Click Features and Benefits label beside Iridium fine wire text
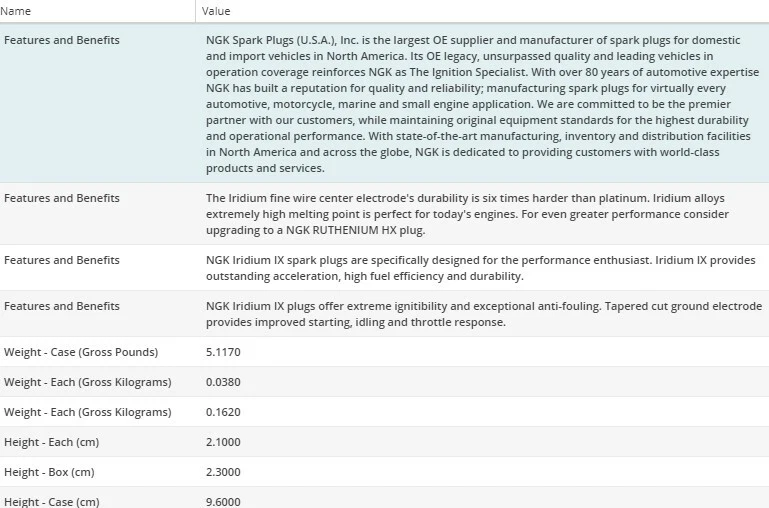The image size is (769, 508). coord(62,198)
